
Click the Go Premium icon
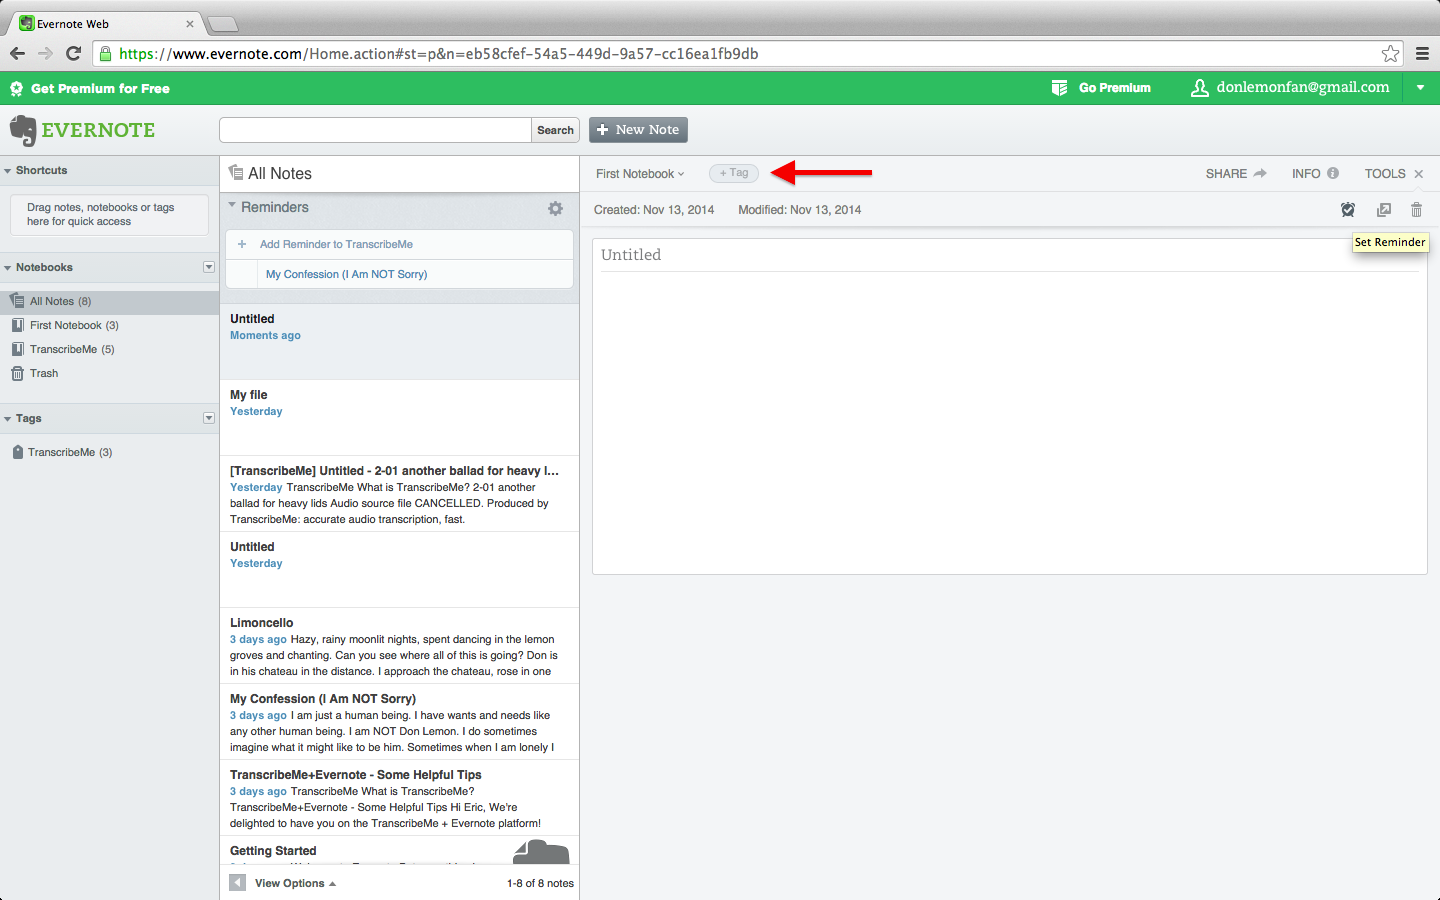tap(1059, 88)
